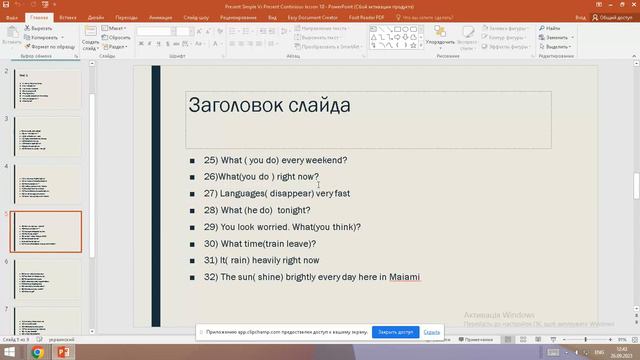Switch to the Insert (Вставка) tab
The image size is (640, 360).
tap(68, 18)
